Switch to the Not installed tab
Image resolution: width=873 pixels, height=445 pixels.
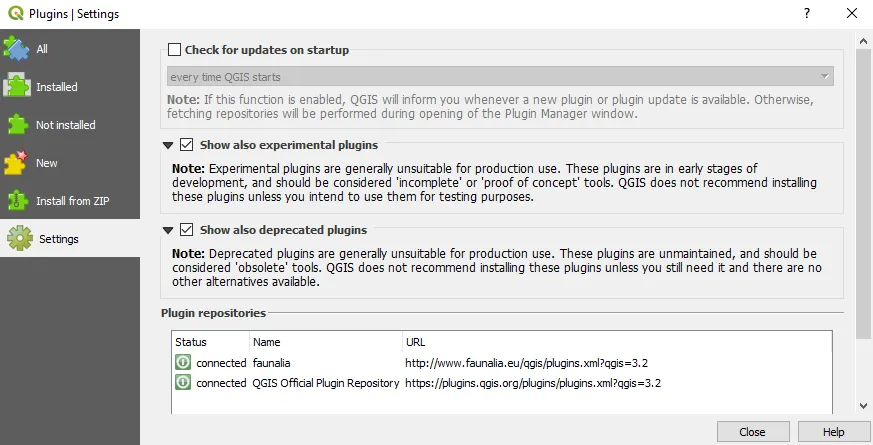[x=66, y=125]
